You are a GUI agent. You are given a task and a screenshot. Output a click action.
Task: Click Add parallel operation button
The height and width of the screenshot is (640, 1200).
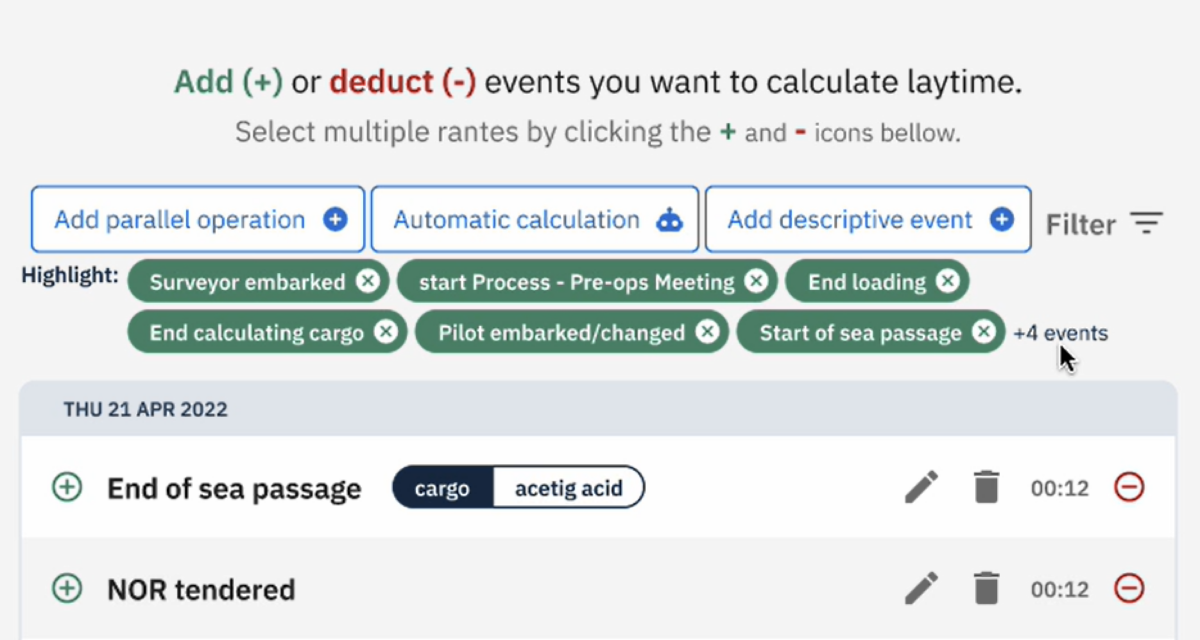(200, 219)
